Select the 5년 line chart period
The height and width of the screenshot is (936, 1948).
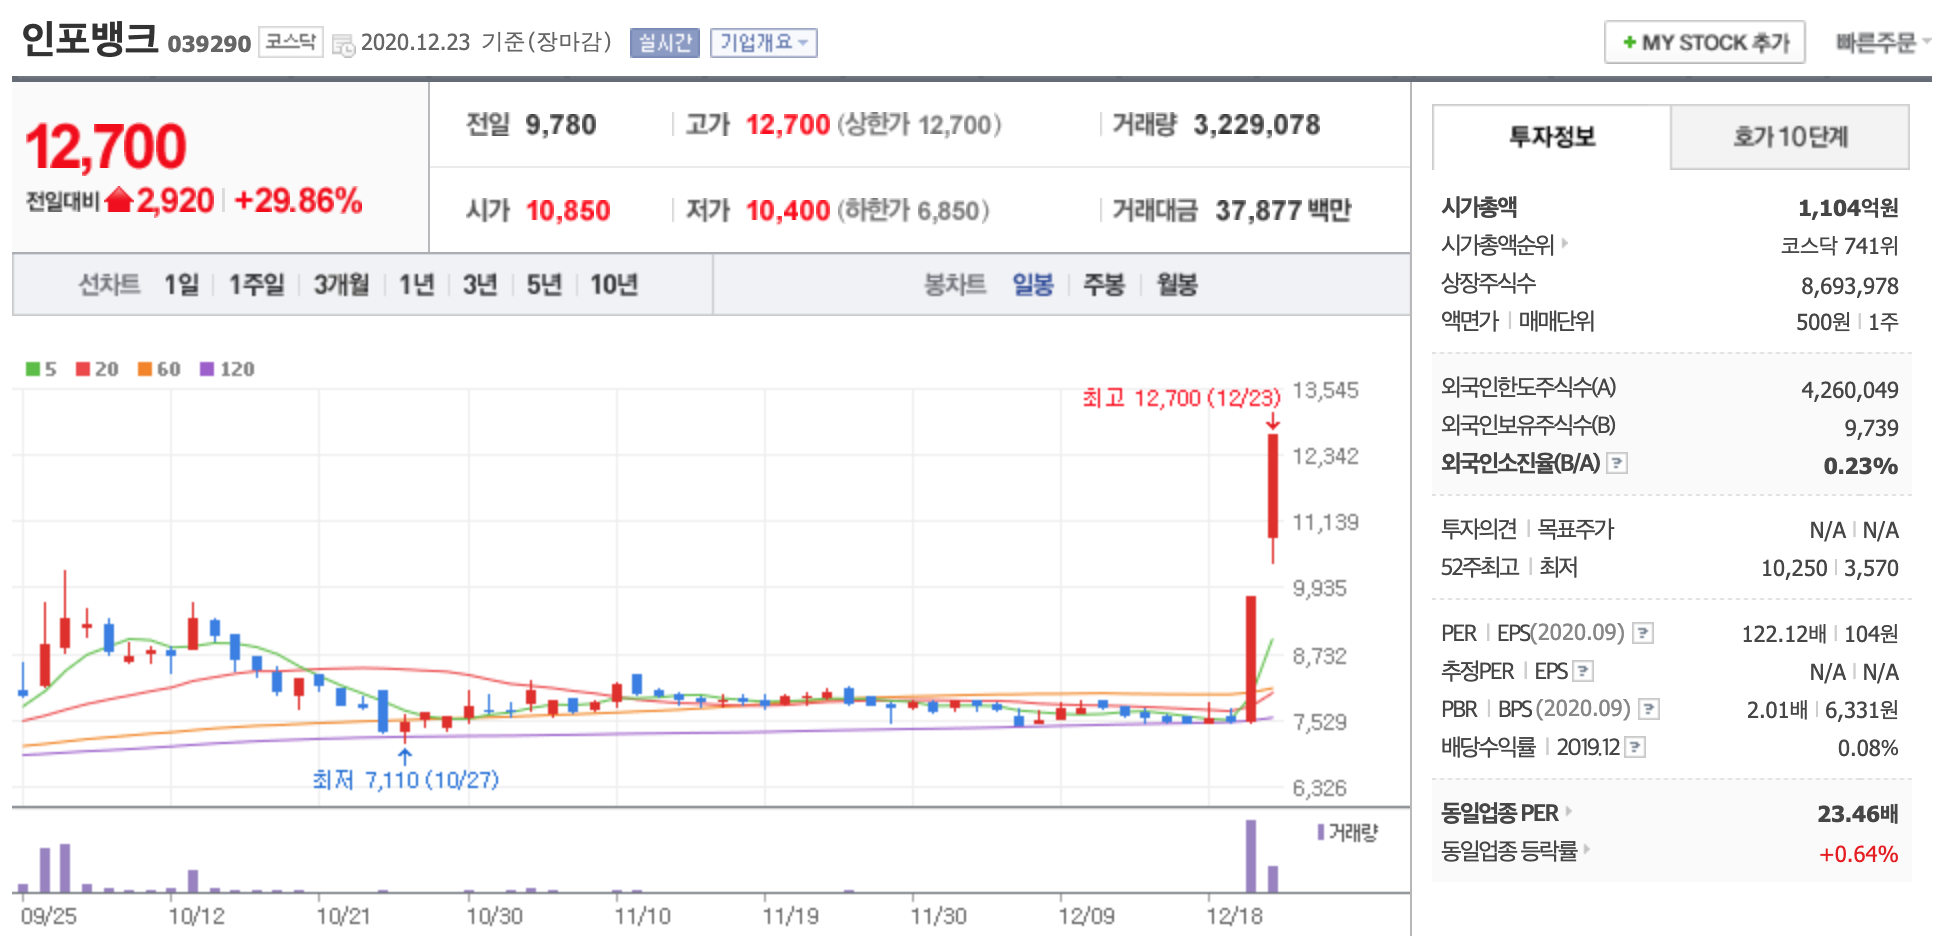tap(544, 285)
